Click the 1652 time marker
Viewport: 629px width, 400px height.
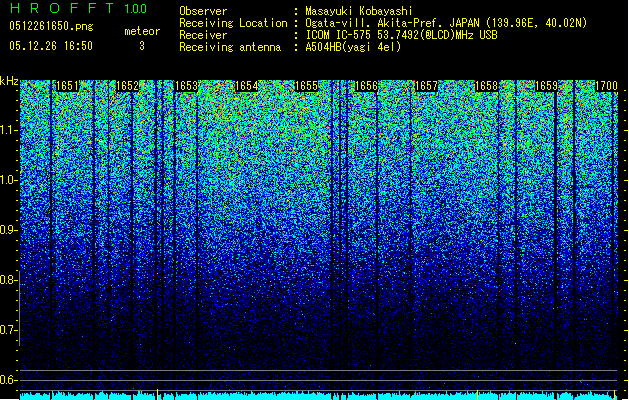tap(127, 86)
